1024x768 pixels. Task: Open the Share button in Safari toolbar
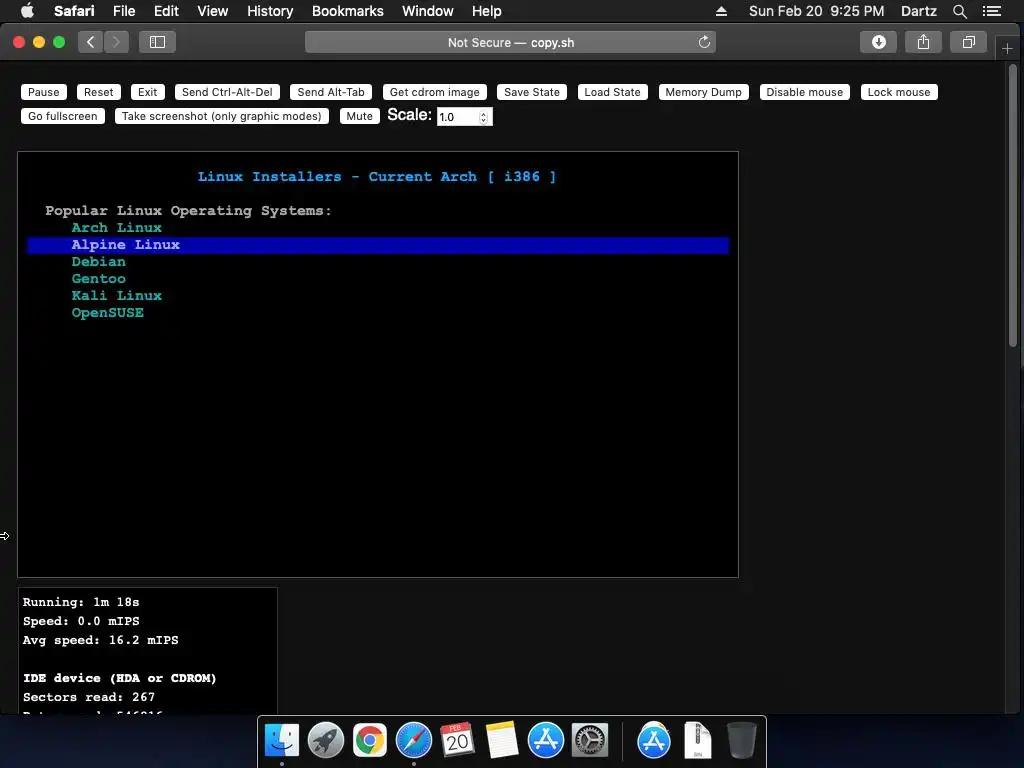point(923,42)
